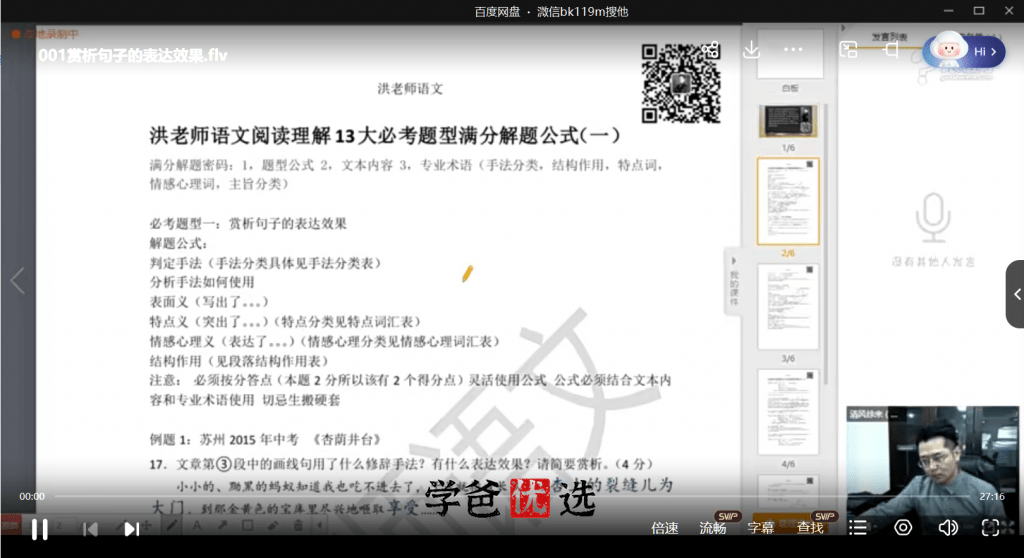Minimize the Baidu Netdisk player window
This screenshot has width=1024, height=558.
(x=948, y=11)
